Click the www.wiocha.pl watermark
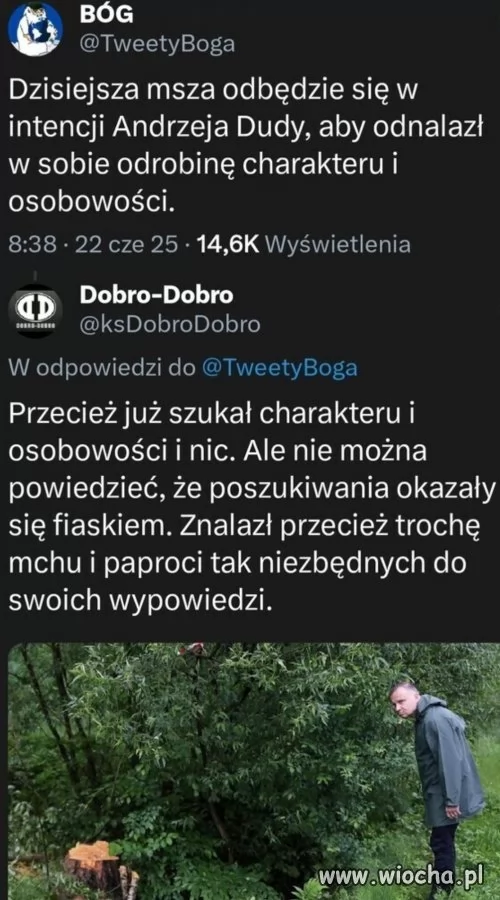This screenshot has width=500, height=900. [401, 876]
